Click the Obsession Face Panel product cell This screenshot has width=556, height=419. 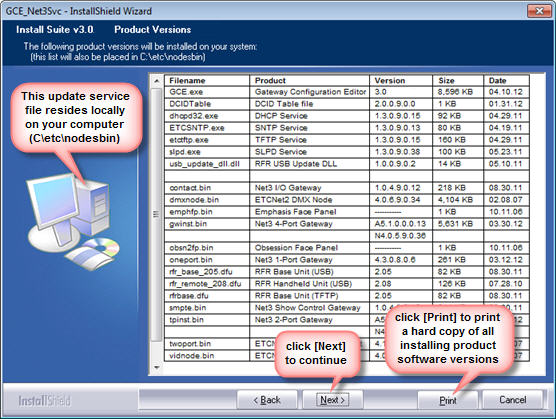click(x=310, y=248)
